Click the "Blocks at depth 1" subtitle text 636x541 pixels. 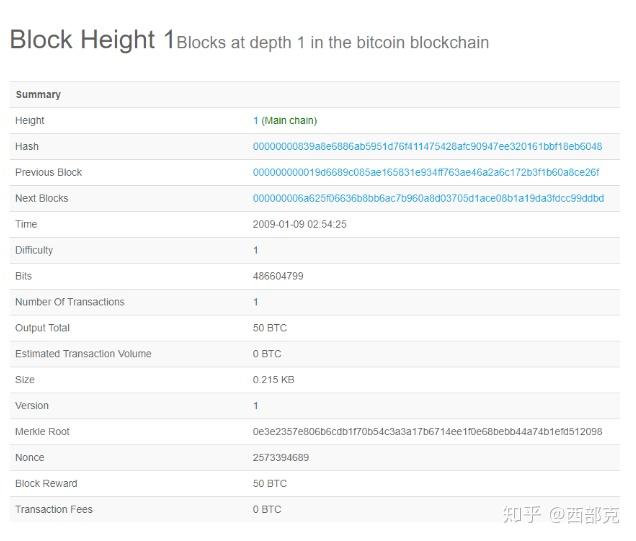(333, 43)
